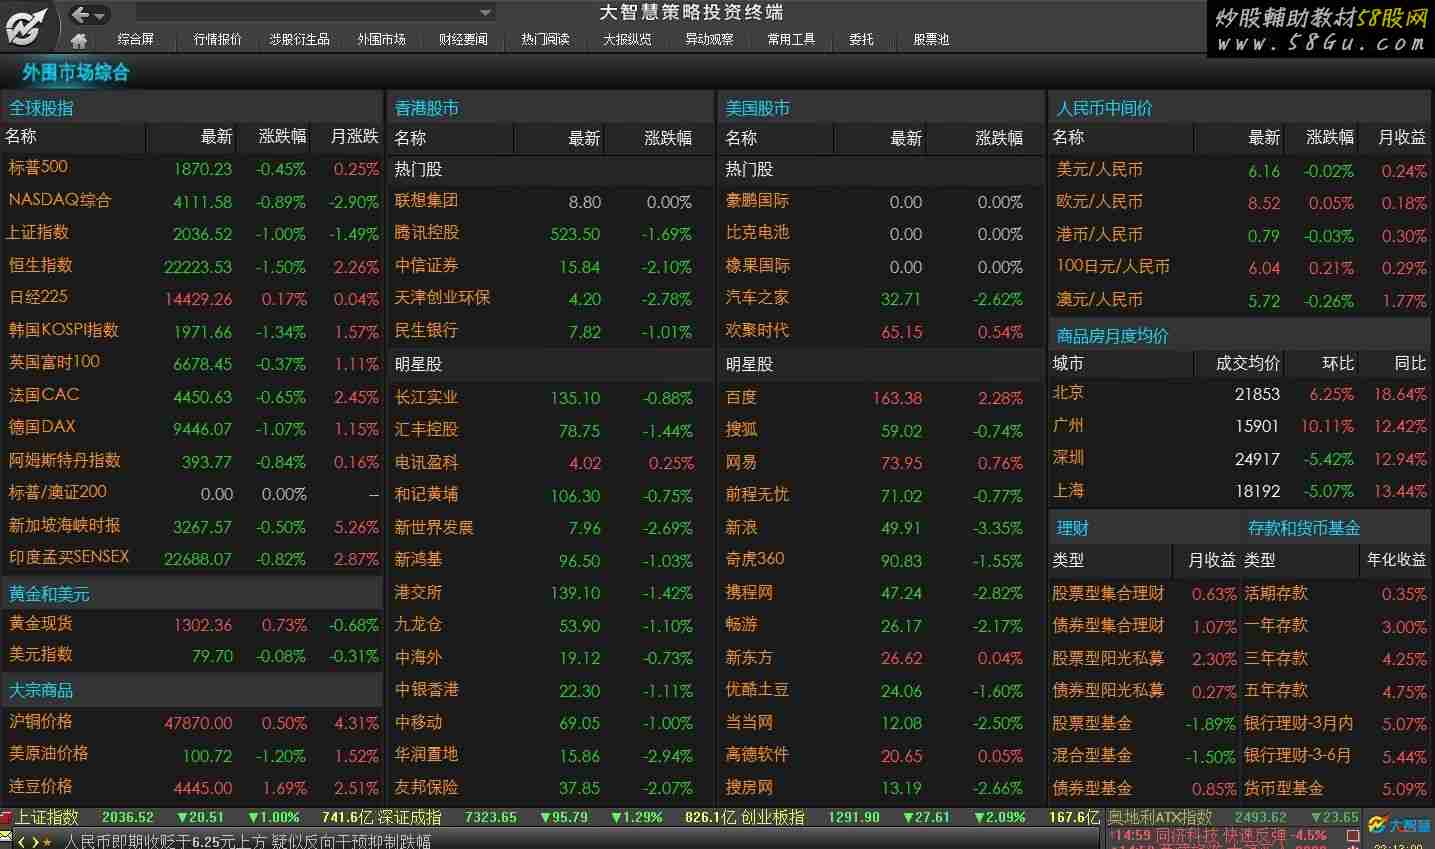
Task: Click the 香港股市 panel title
Action: 427,108
